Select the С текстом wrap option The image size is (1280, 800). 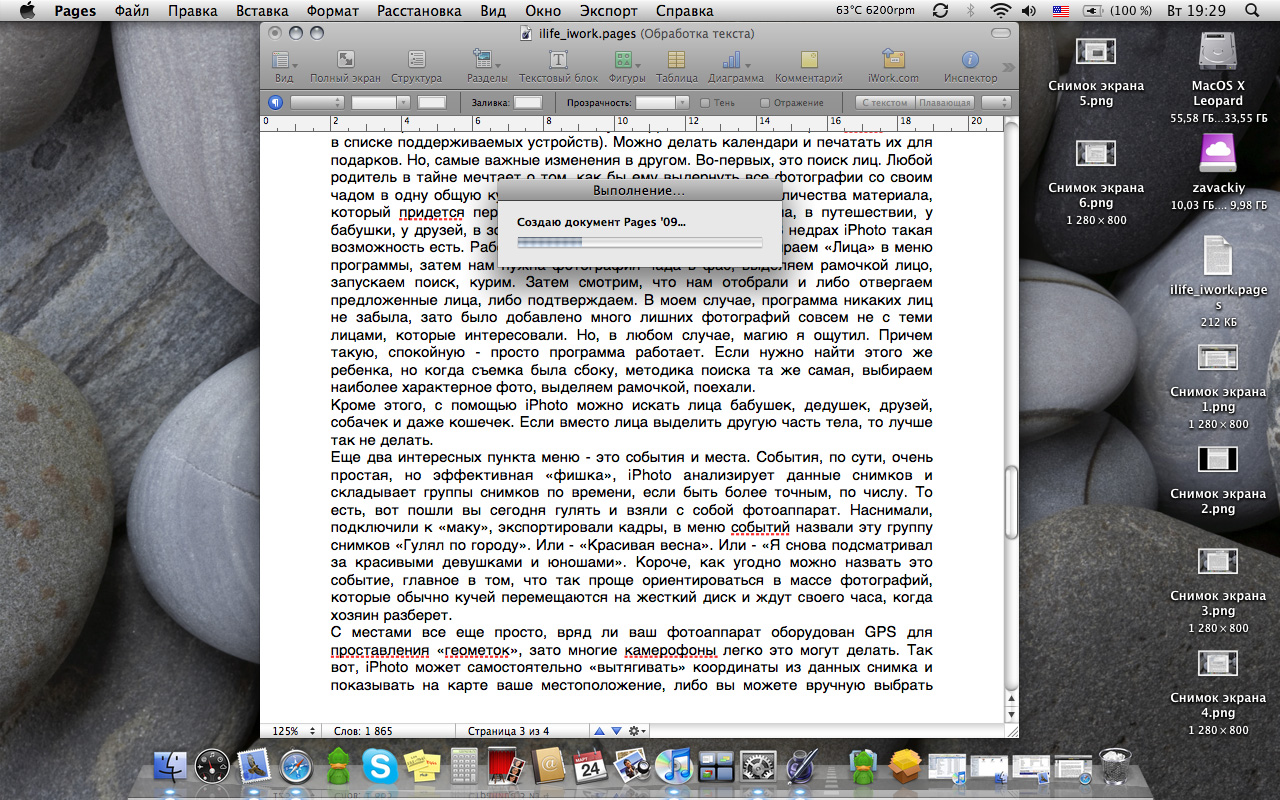click(884, 102)
